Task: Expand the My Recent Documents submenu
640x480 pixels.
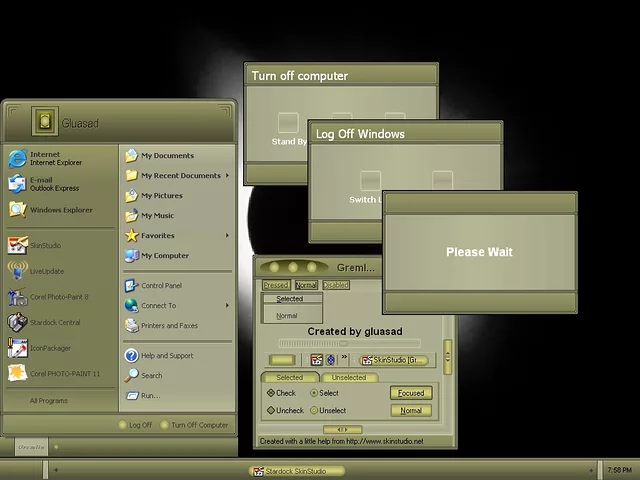Action: (x=227, y=176)
